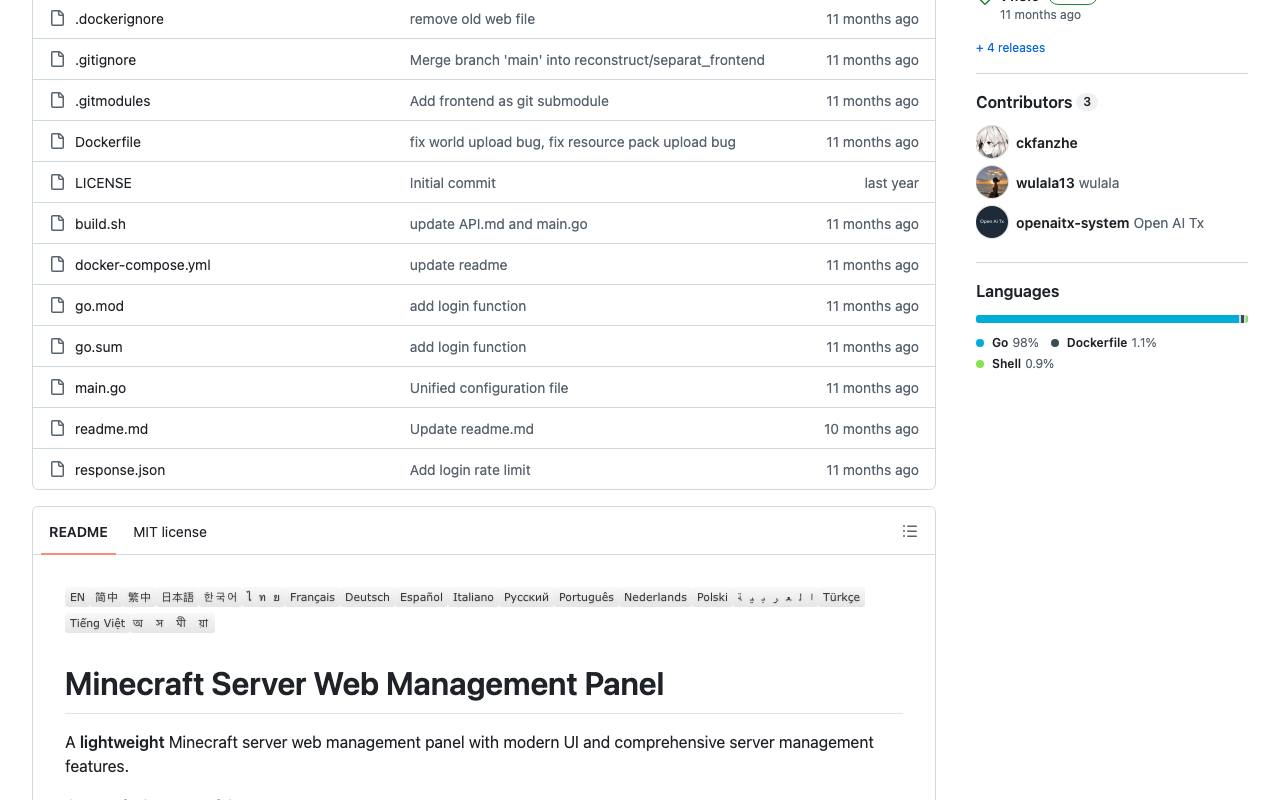Click the file icon beside .gitignore
This screenshot has height=800, width=1280.
(57, 59)
